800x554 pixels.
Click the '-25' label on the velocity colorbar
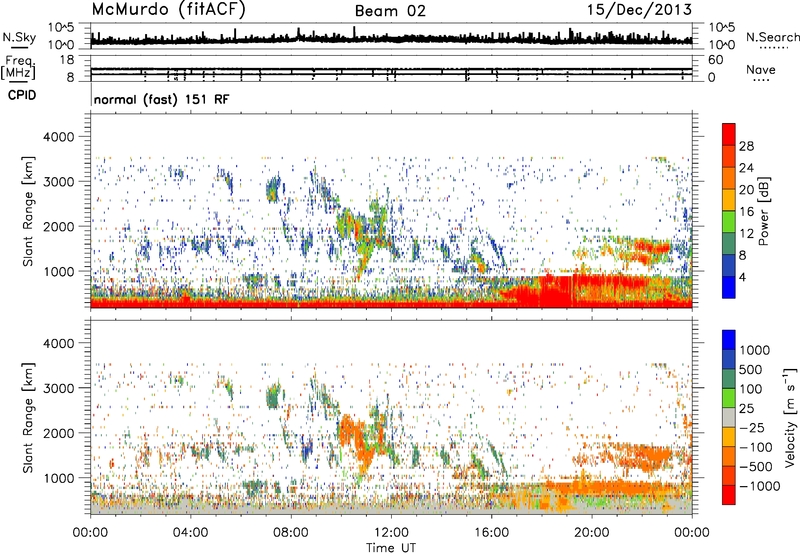pos(752,427)
